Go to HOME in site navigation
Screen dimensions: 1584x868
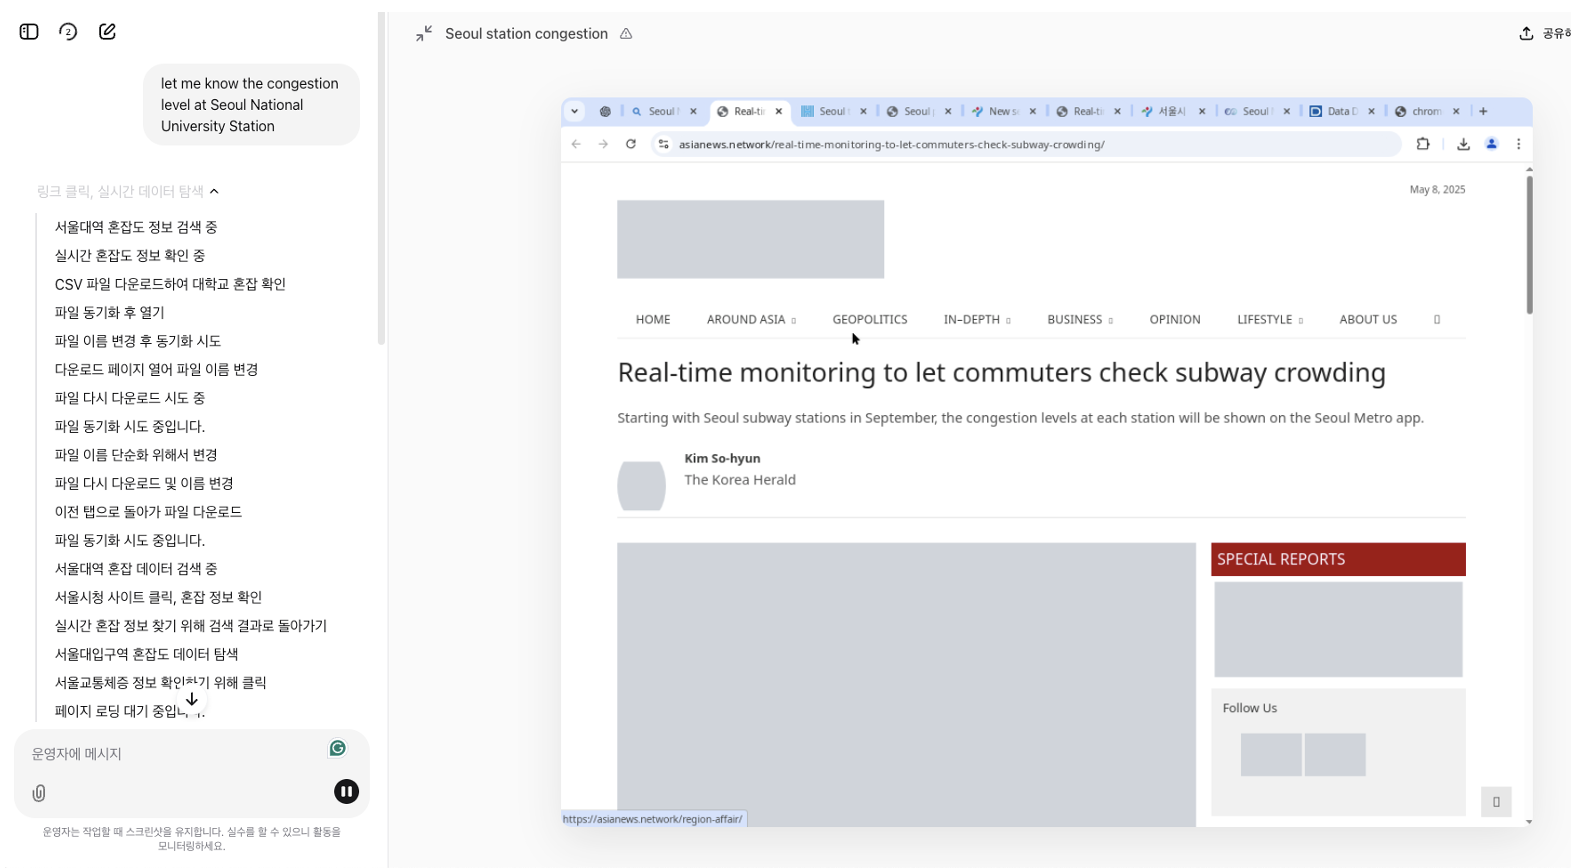click(x=653, y=320)
